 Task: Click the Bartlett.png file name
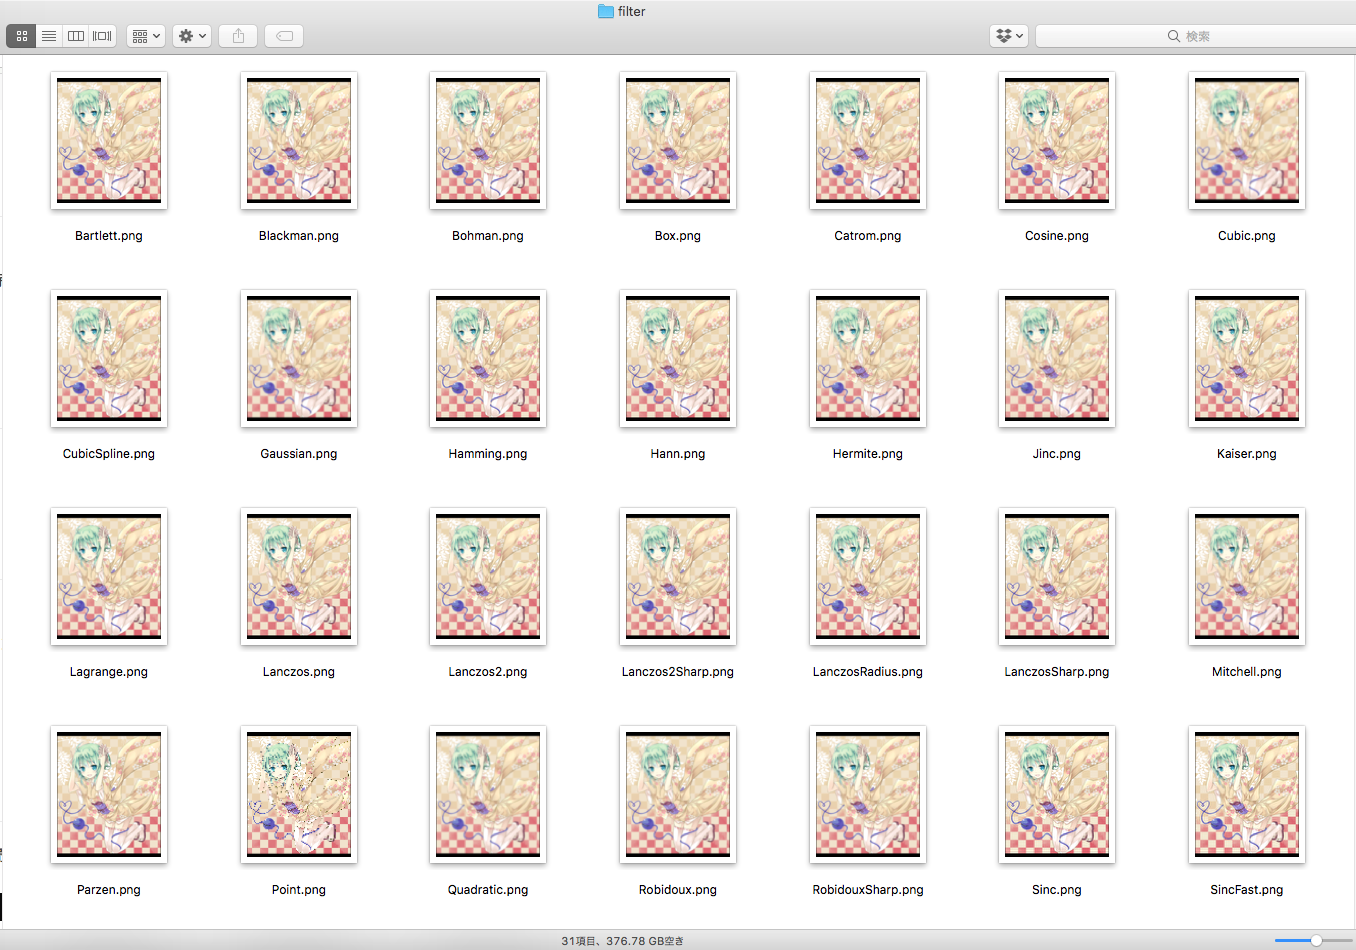(109, 236)
